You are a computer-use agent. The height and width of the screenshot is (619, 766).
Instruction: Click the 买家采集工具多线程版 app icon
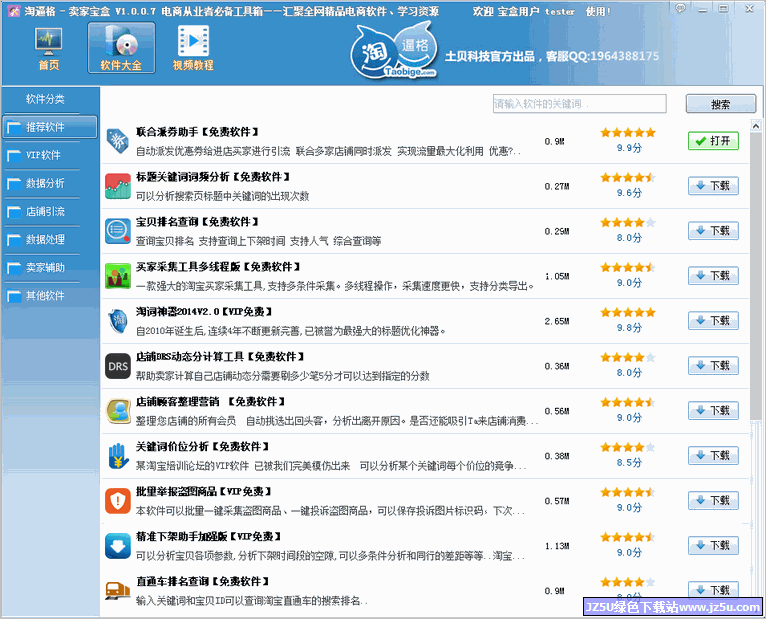(118, 277)
